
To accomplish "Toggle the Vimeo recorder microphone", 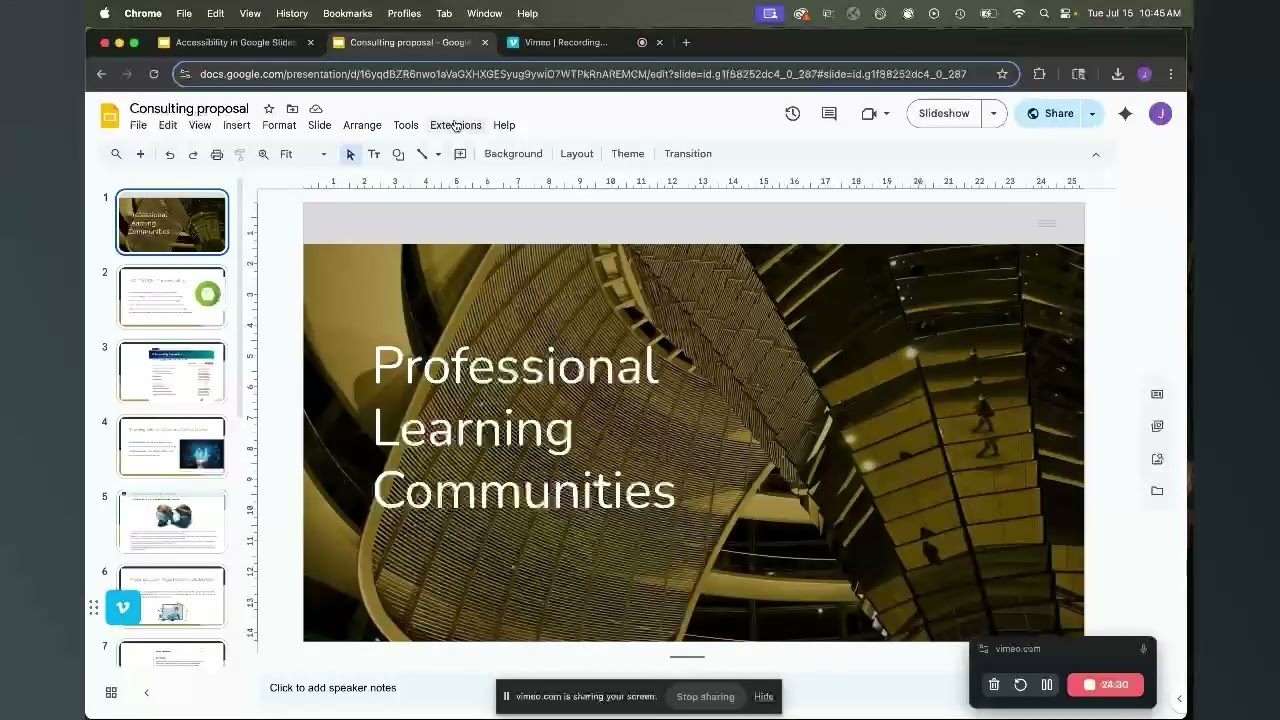I will click(x=1143, y=649).
